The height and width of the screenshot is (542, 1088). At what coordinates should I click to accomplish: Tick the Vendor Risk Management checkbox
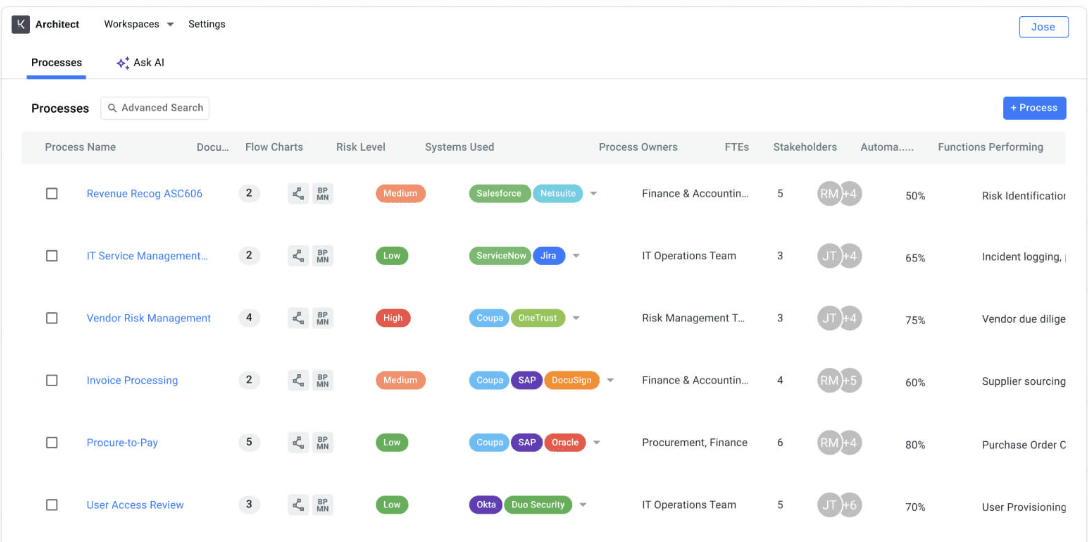(x=52, y=319)
